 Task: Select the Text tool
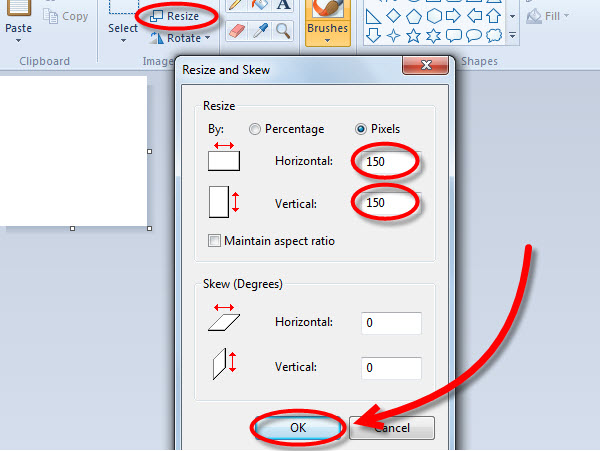[283, 5]
